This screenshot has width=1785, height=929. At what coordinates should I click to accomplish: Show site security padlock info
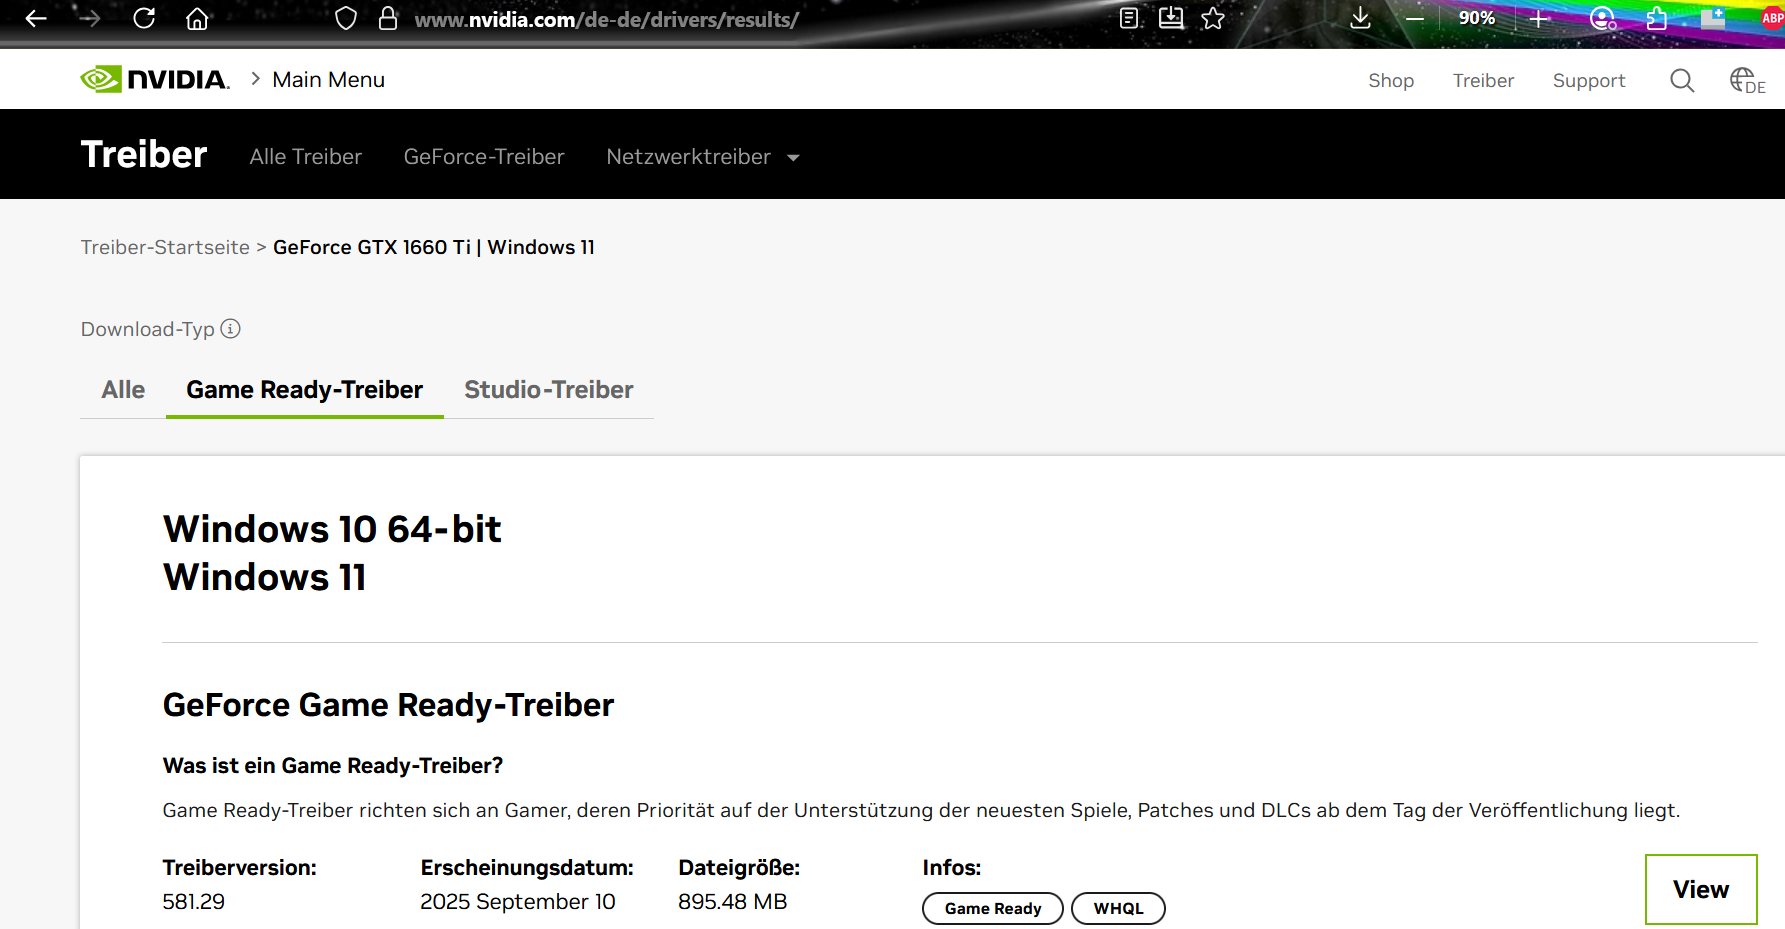tap(388, 19)
